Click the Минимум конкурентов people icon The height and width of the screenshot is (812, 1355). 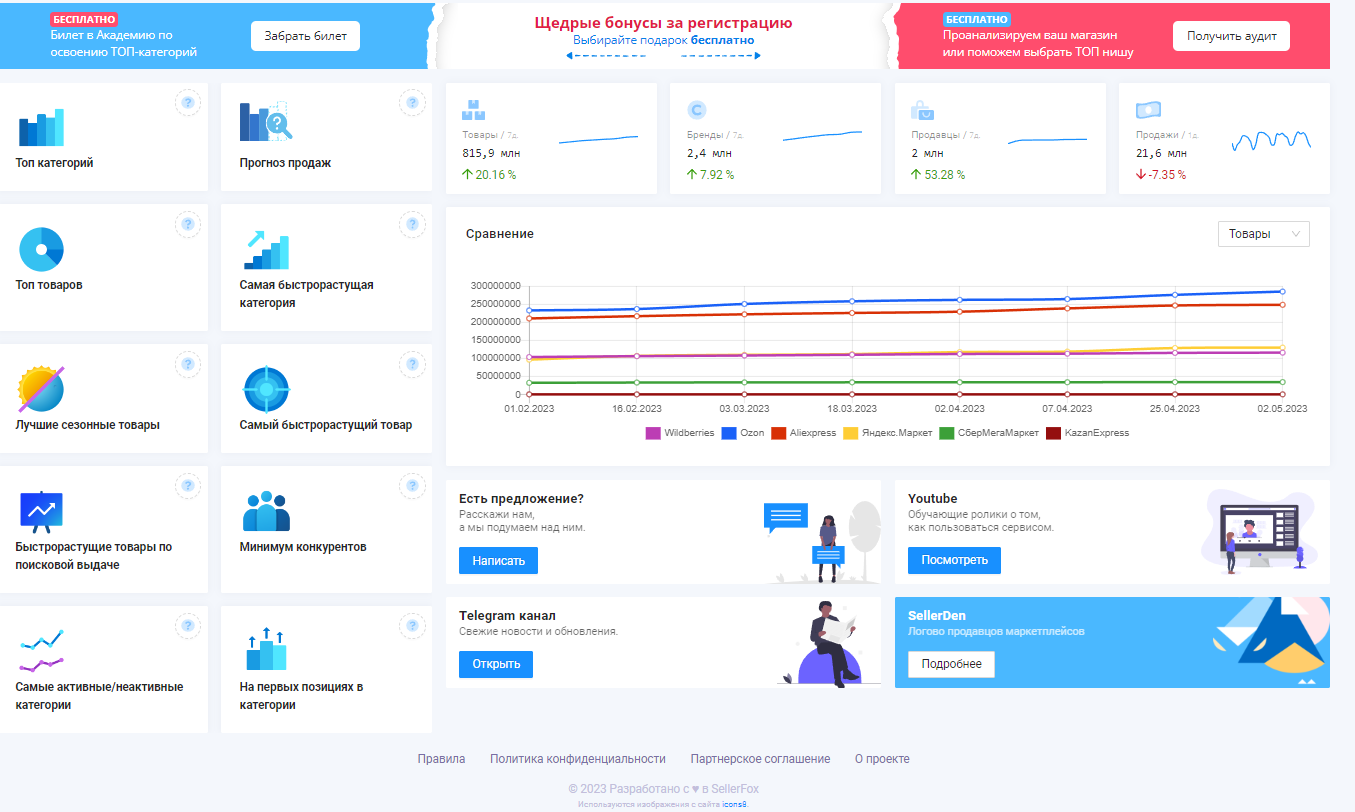(x=266, y=511)
